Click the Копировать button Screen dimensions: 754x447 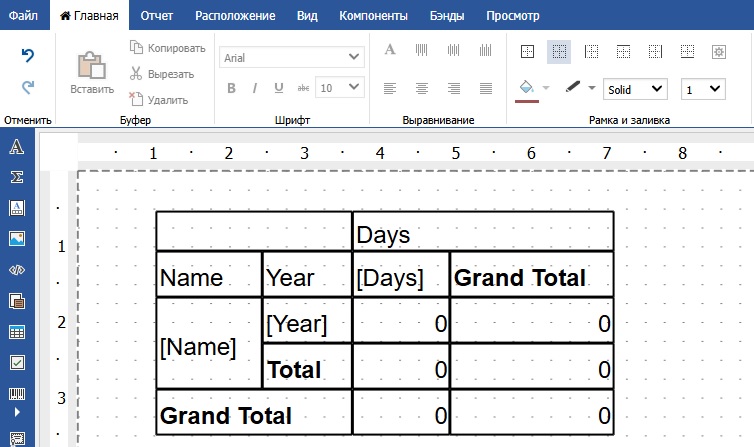click(167, 48)
